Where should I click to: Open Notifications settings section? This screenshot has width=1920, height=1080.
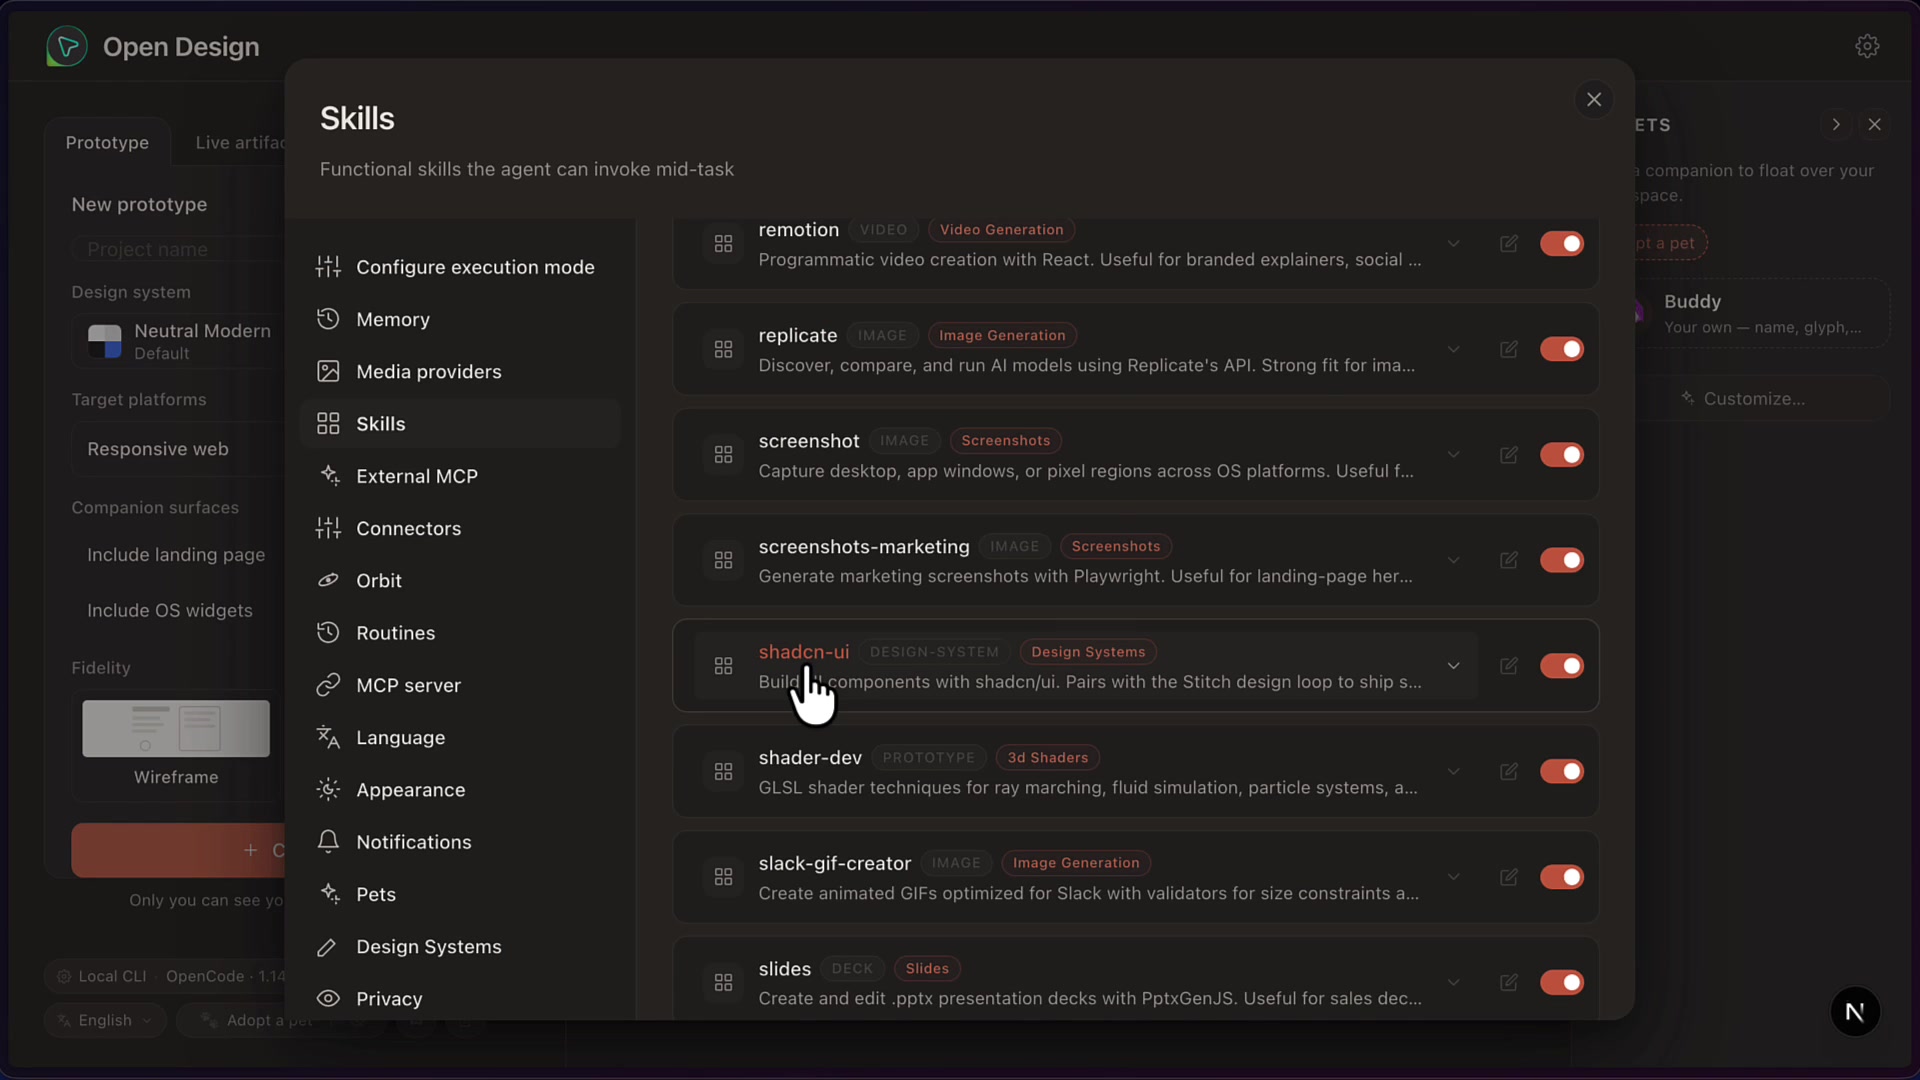tap(460, 842)
